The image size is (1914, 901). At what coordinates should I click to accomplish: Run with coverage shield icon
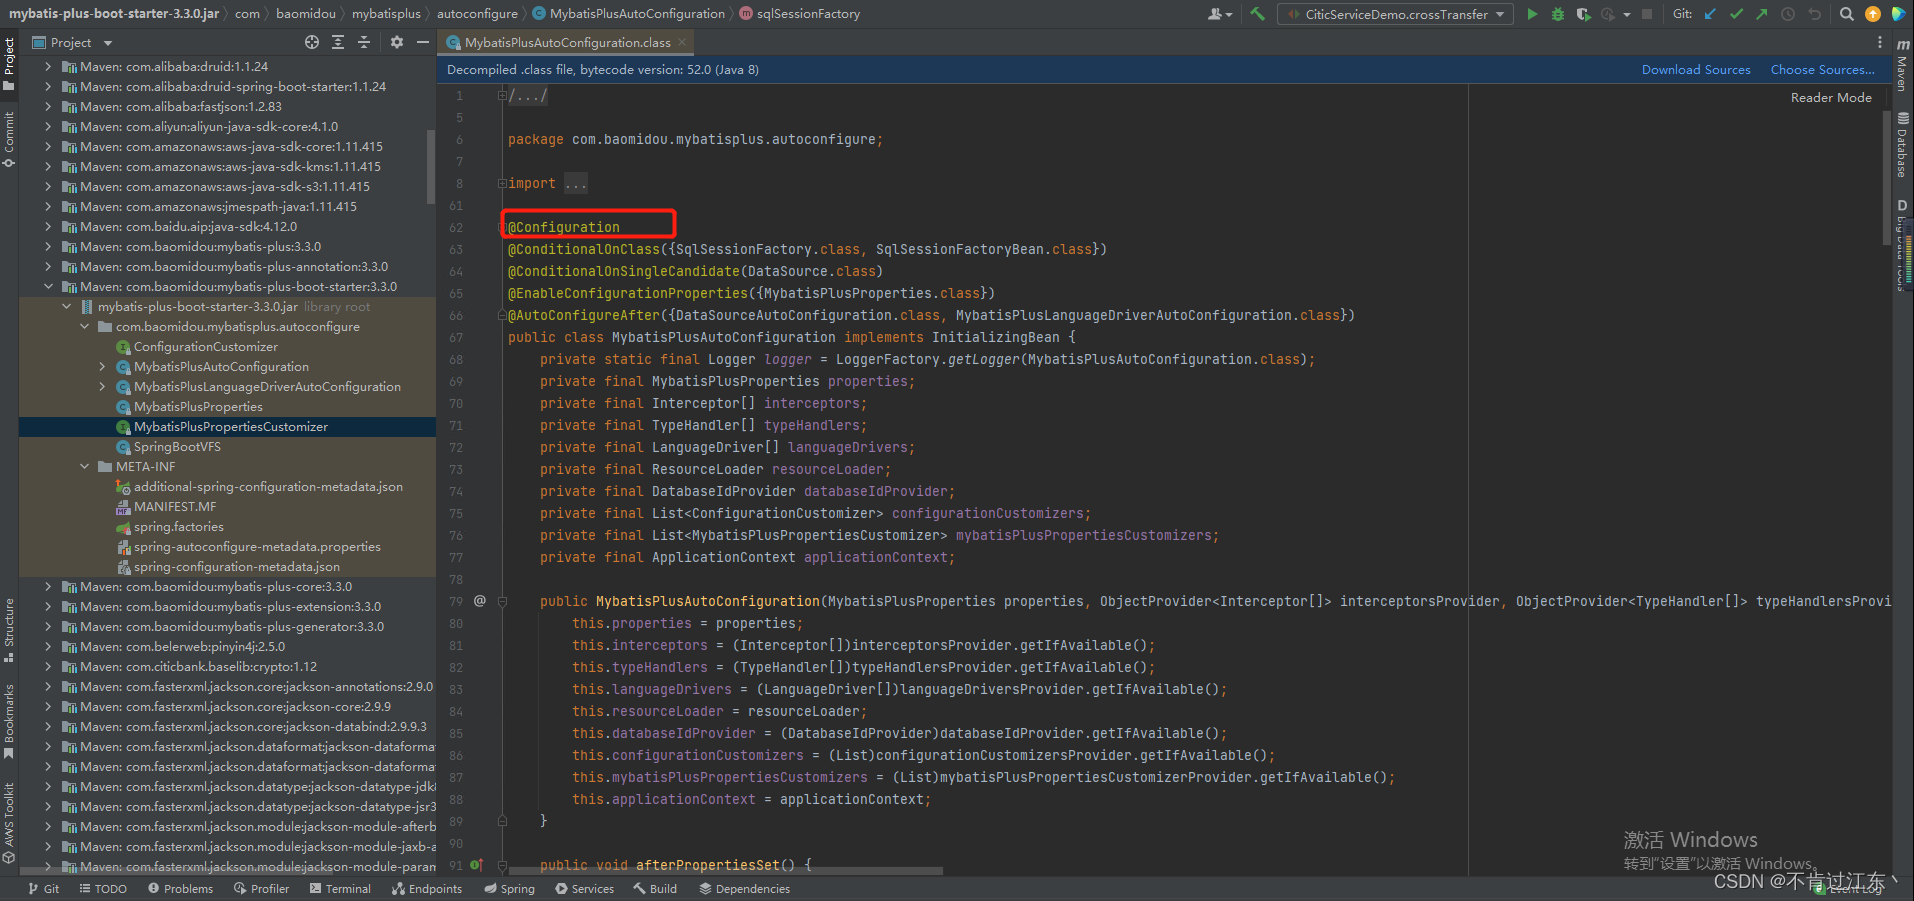coord(1583,14)
